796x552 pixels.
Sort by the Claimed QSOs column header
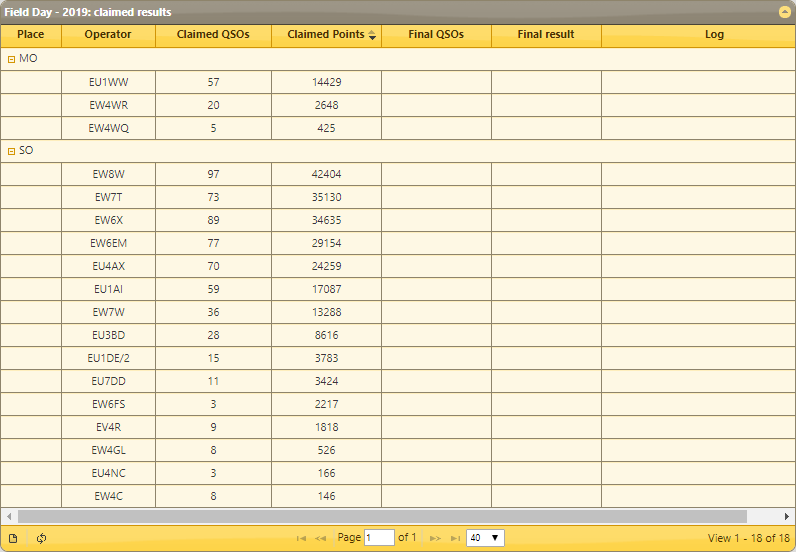coord(213,35)
